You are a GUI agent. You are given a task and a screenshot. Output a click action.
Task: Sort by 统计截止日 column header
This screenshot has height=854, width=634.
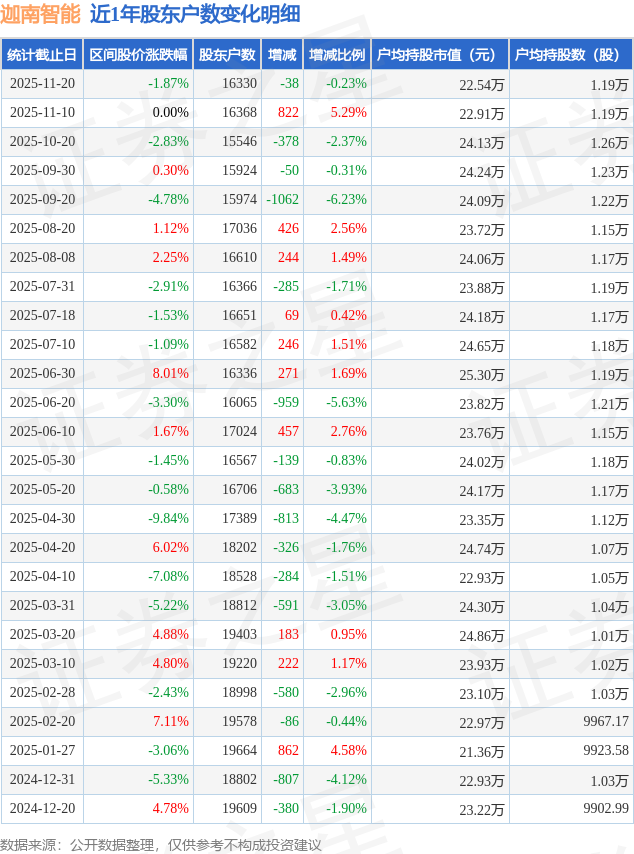42,55
